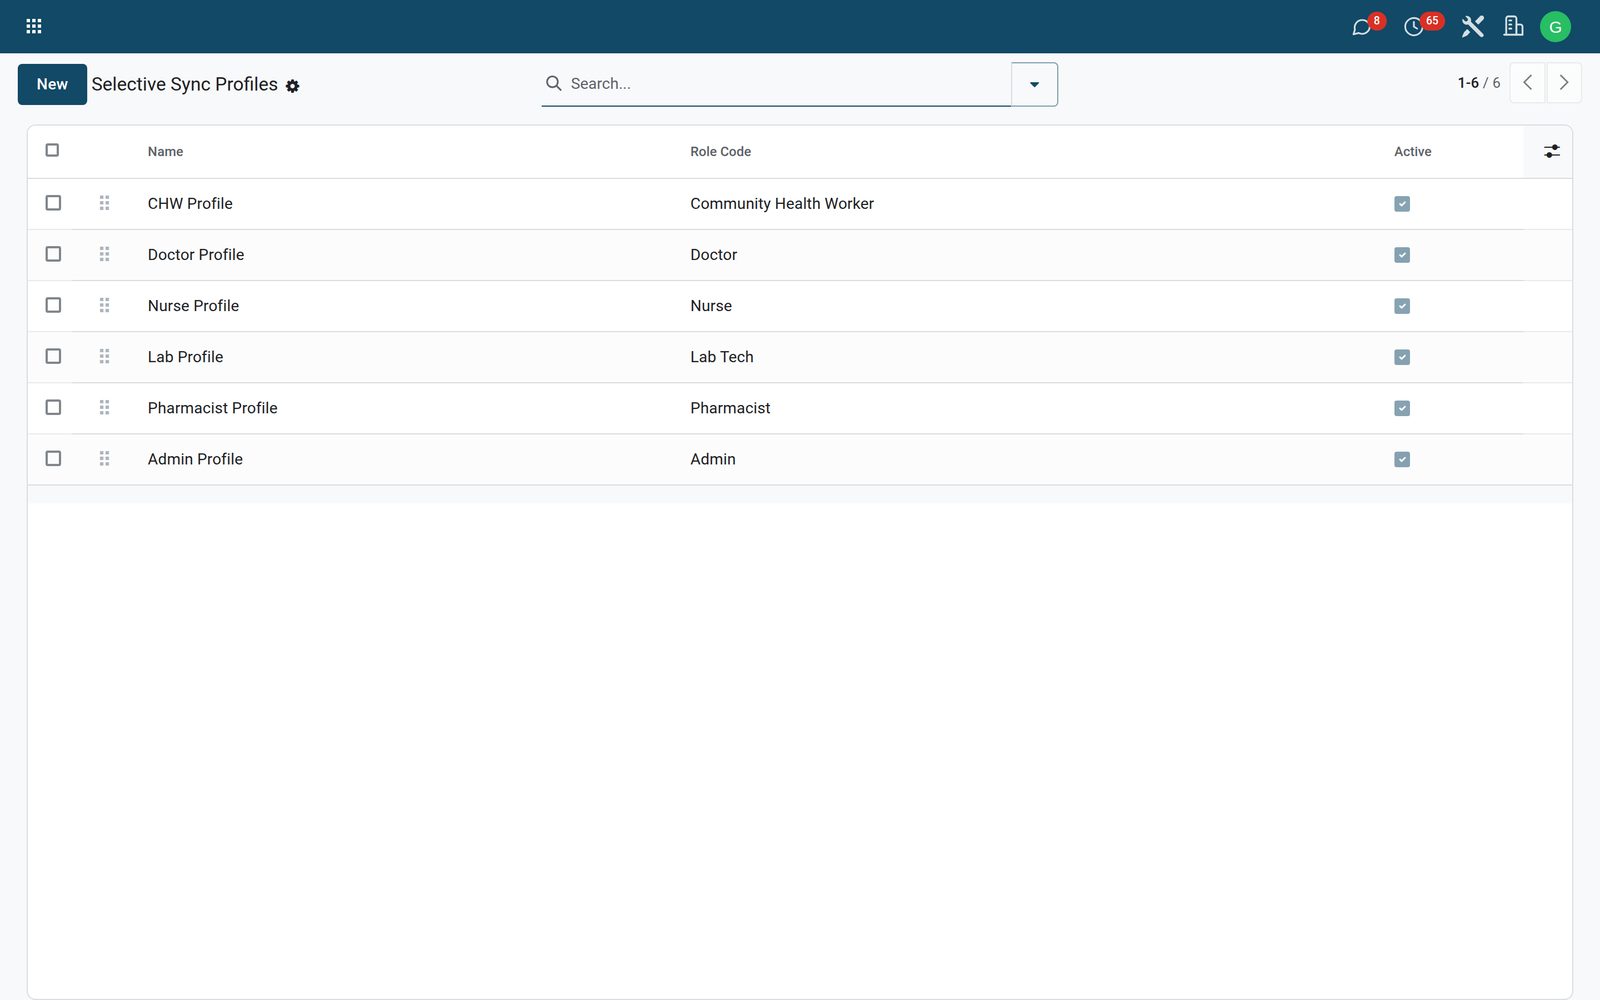
Task: Toggle Active checkbox for Admin Profile
Action: [x=1402, y=459]
